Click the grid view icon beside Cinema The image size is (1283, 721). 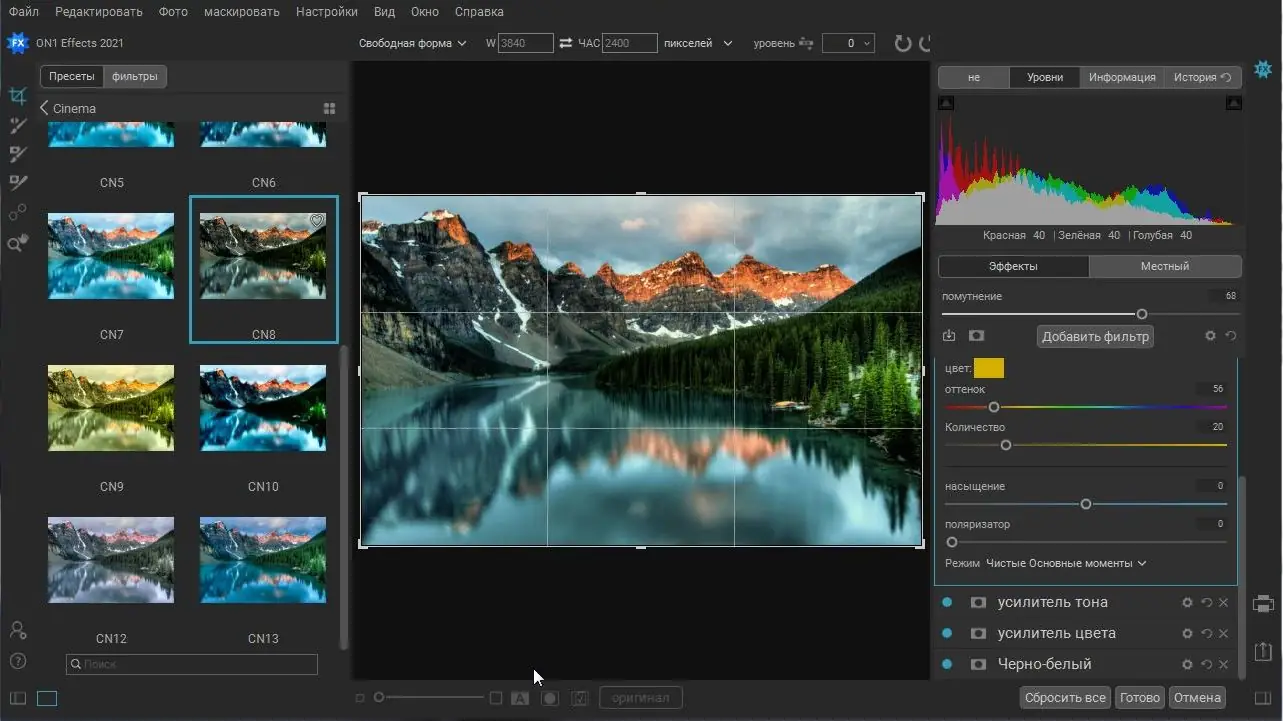click(329, 108)
